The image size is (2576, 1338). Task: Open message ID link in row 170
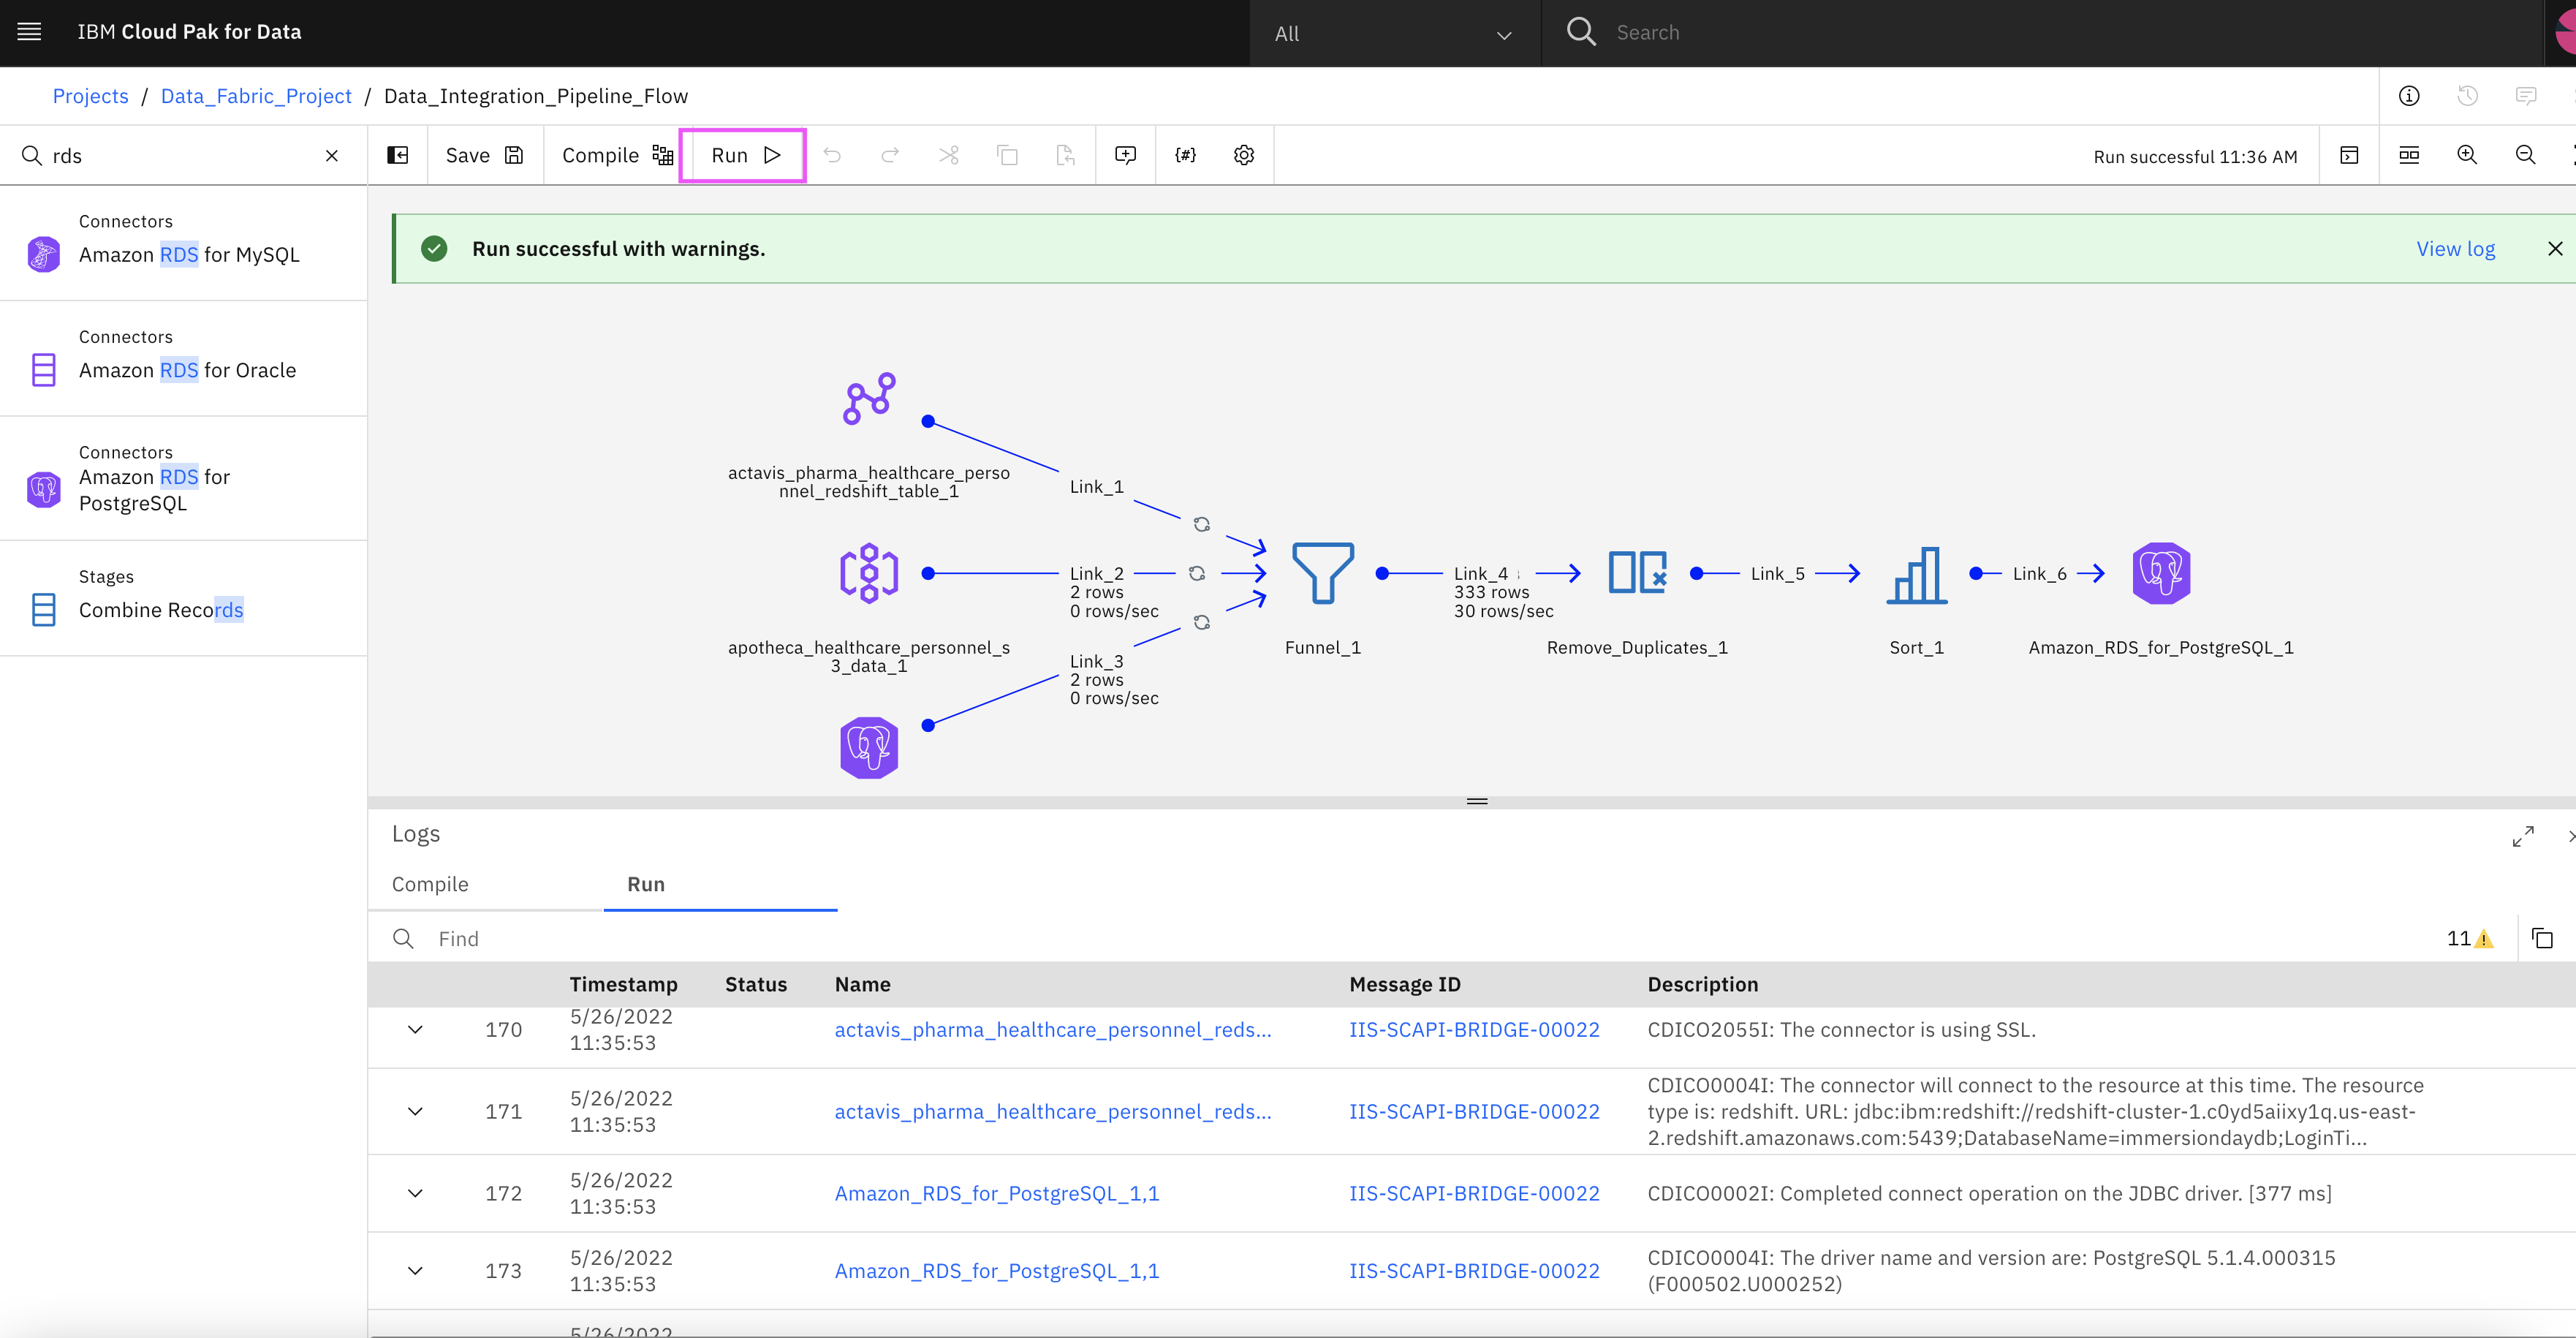[1474, 1030]
